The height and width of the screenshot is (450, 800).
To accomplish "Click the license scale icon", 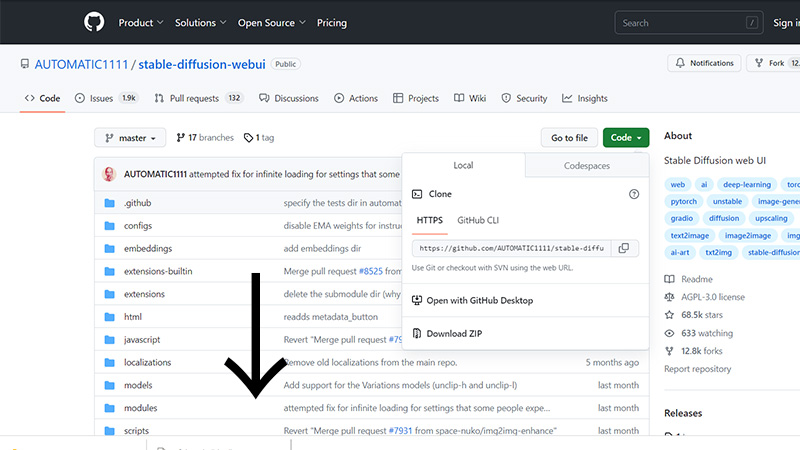I will pos(669,297).
